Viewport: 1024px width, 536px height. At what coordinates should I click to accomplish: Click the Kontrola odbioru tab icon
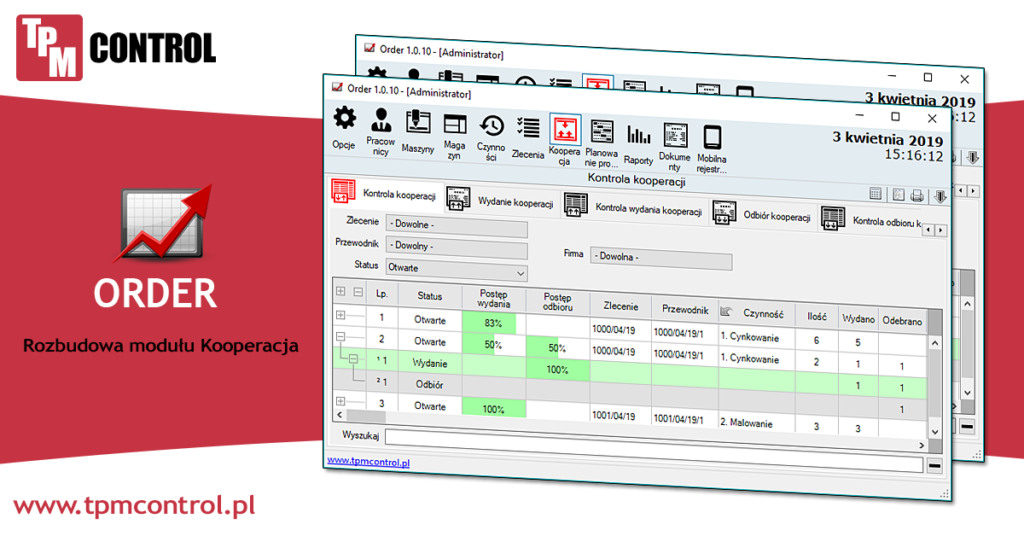pyautogui.click(x=833, y=217)
